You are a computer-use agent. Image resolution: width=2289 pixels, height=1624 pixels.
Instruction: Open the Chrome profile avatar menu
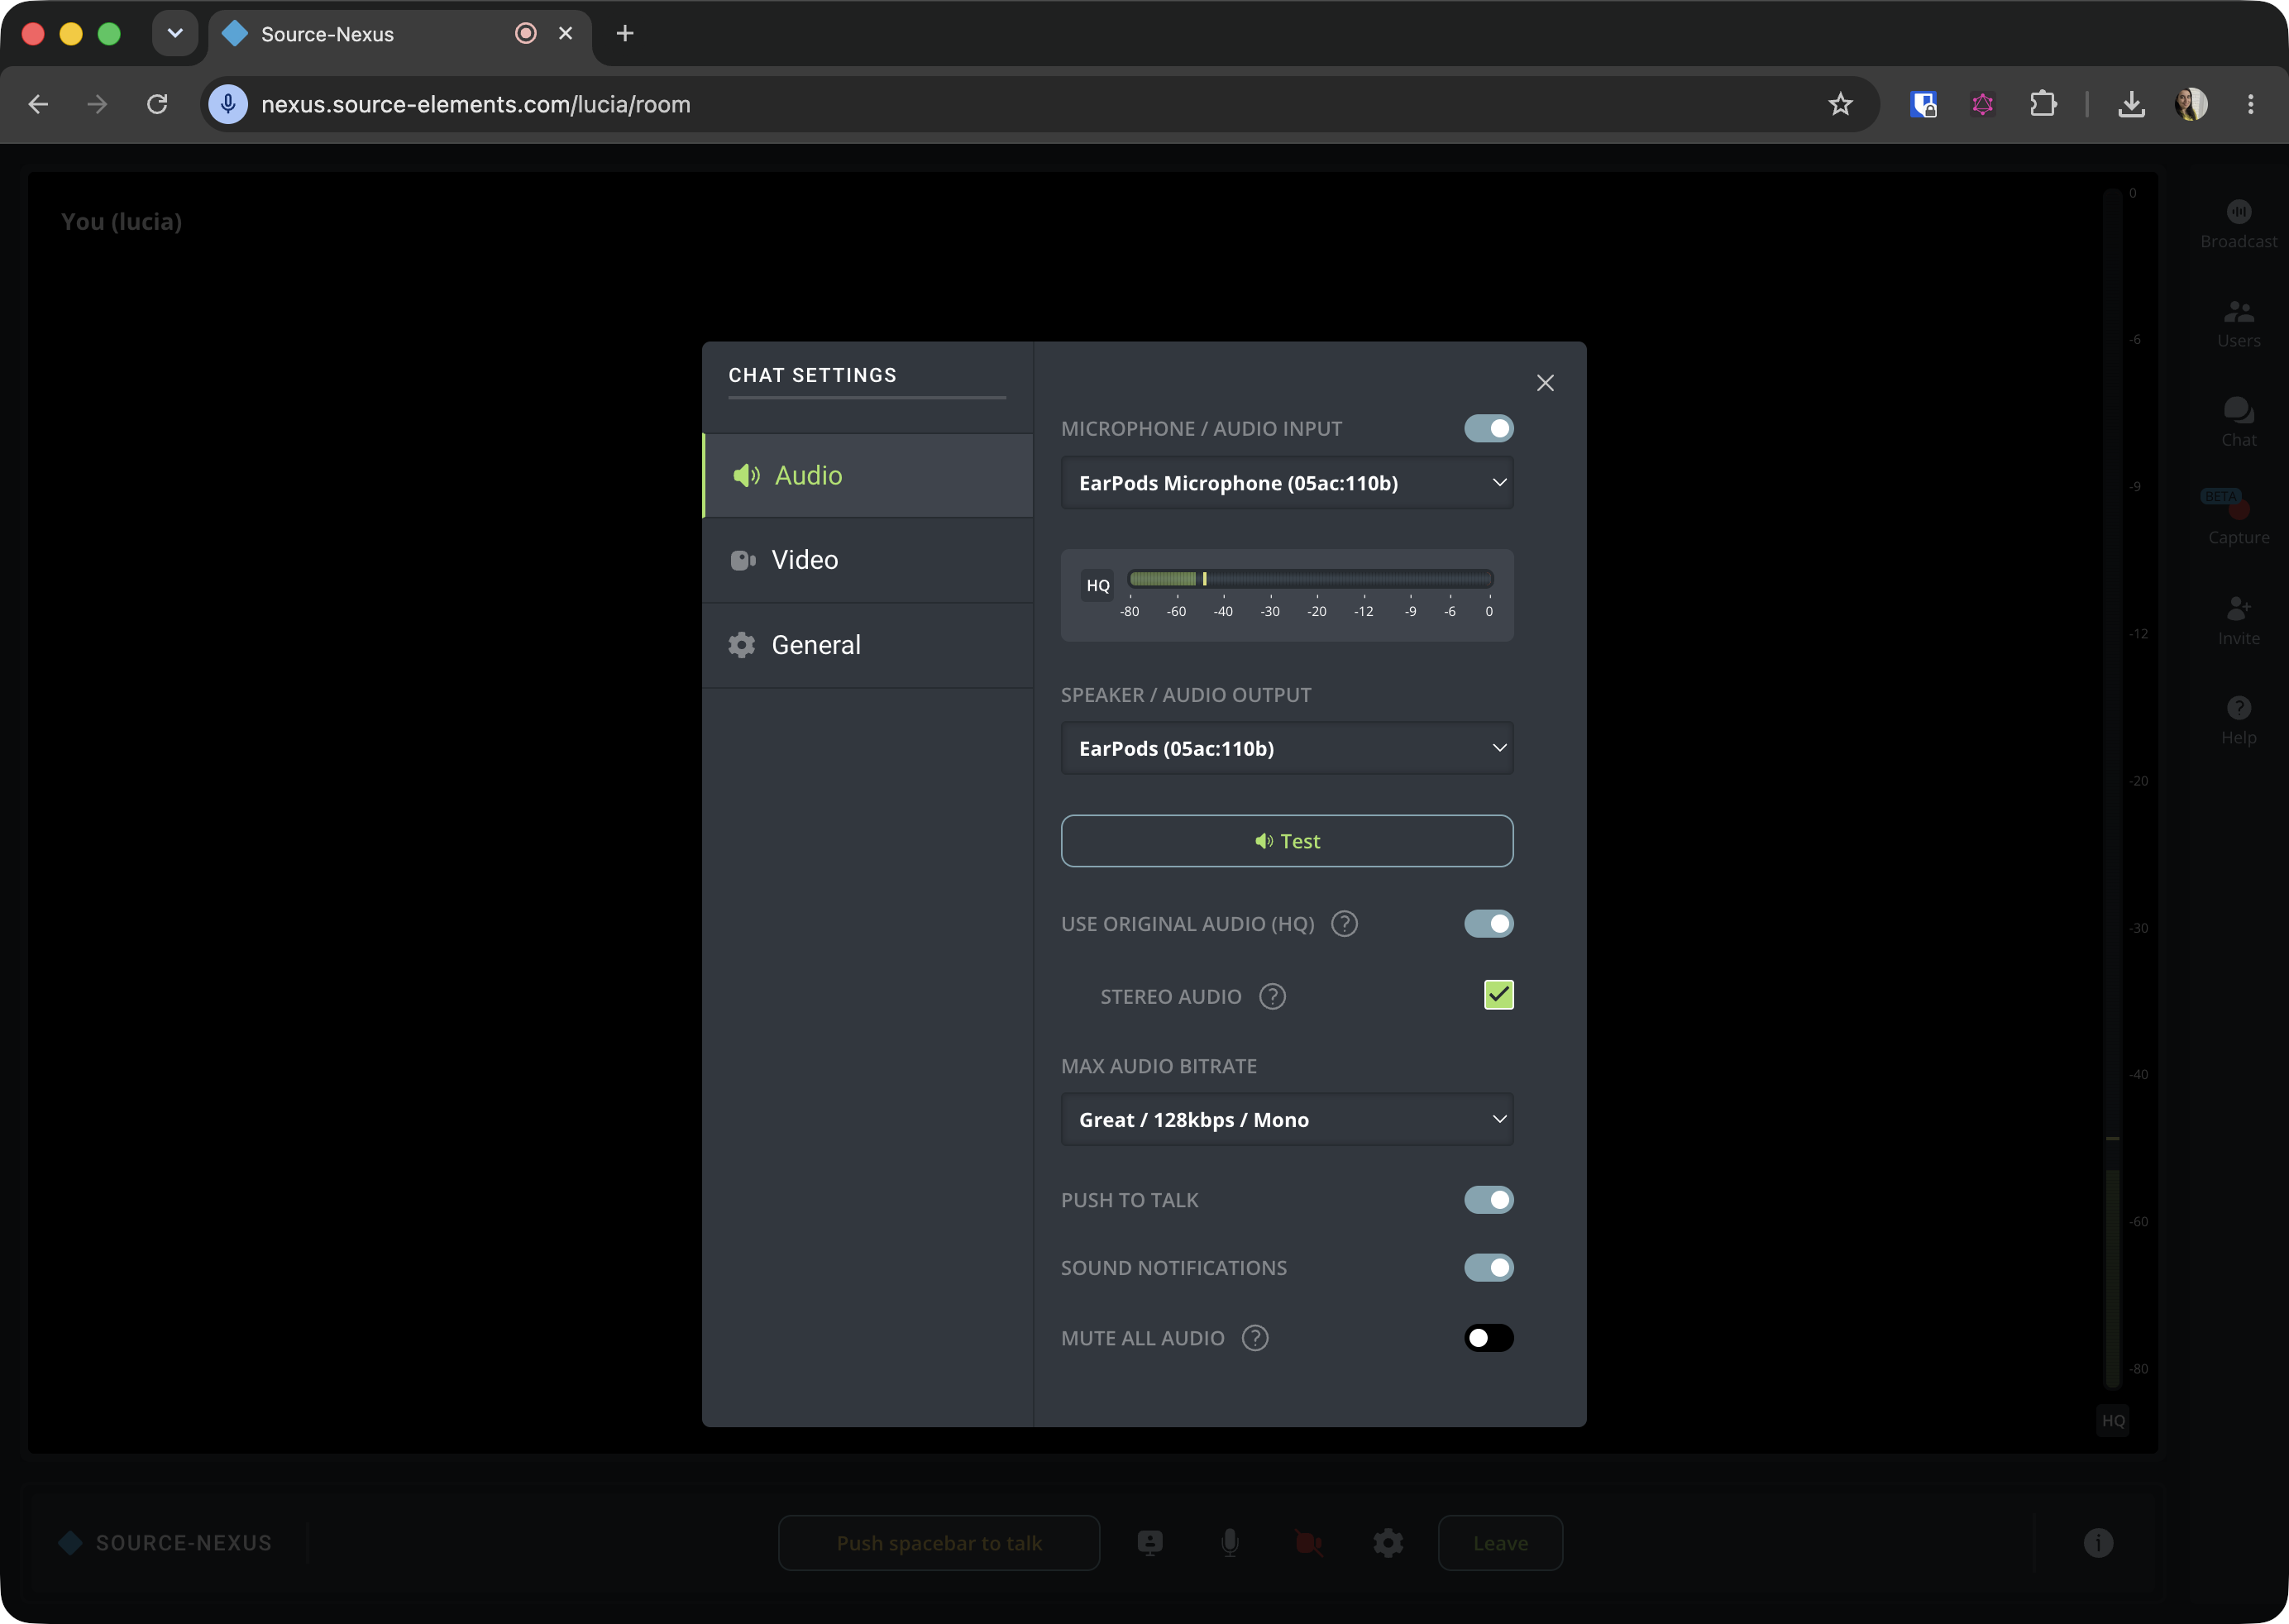pyautogui.click(x=2191, y=104)
